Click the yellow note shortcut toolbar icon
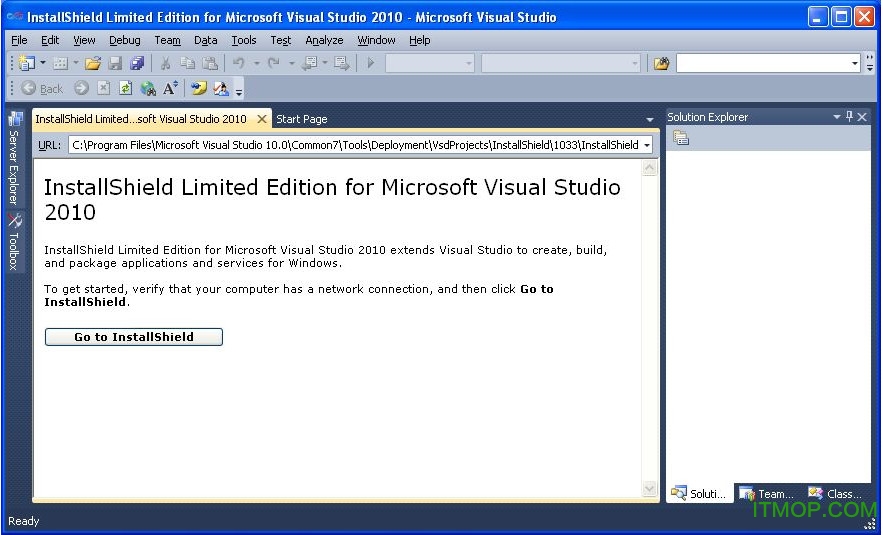This screenshot has width=883, height=535. (198, 88)
